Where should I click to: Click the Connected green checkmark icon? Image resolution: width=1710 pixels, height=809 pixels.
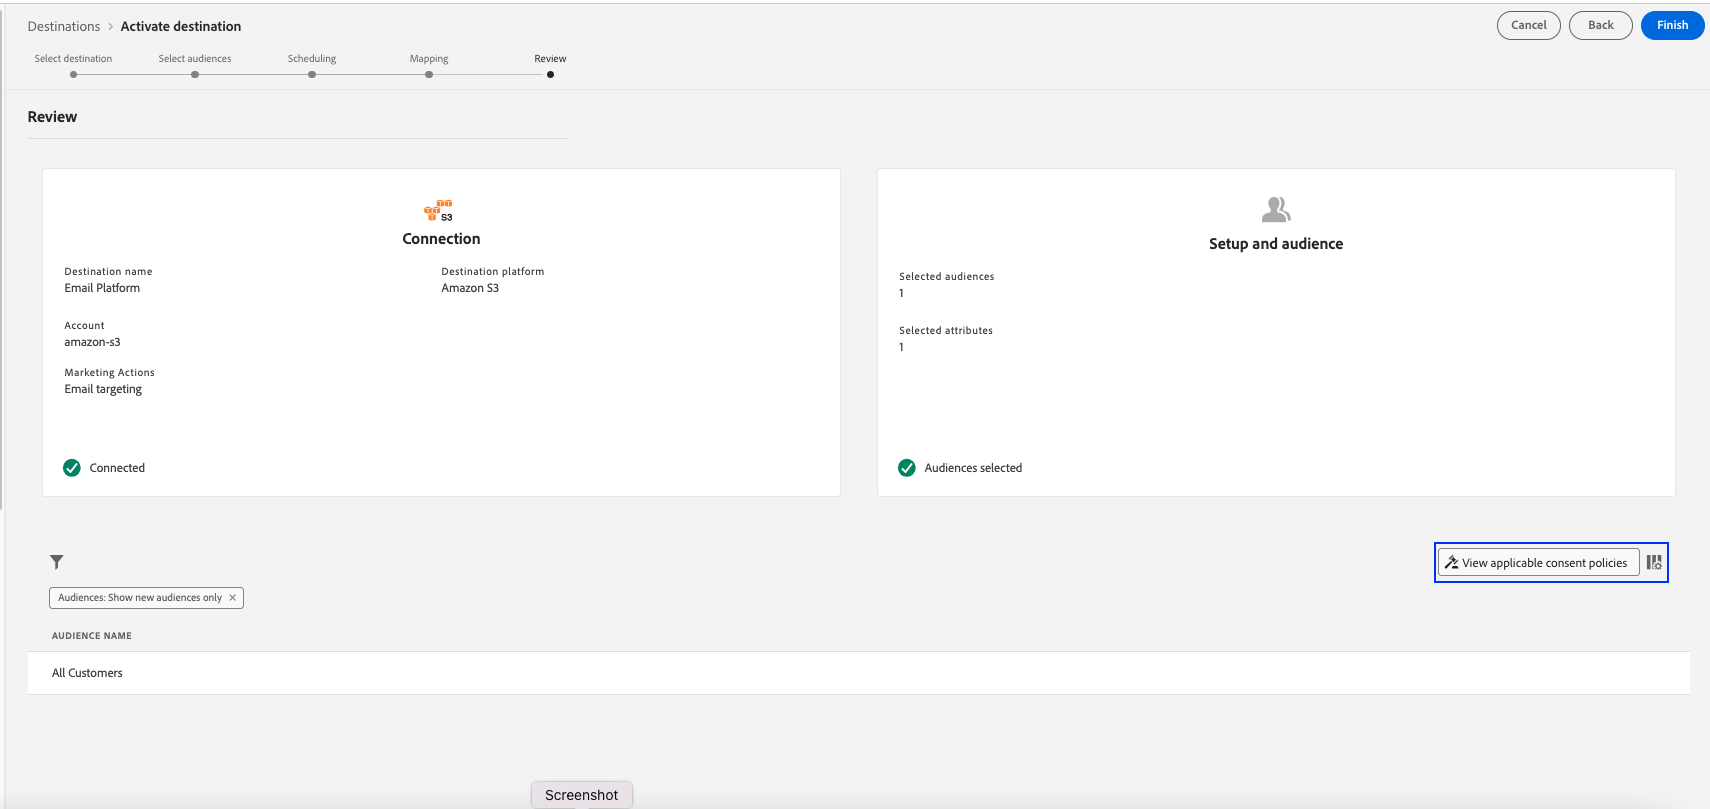point(72,468)
